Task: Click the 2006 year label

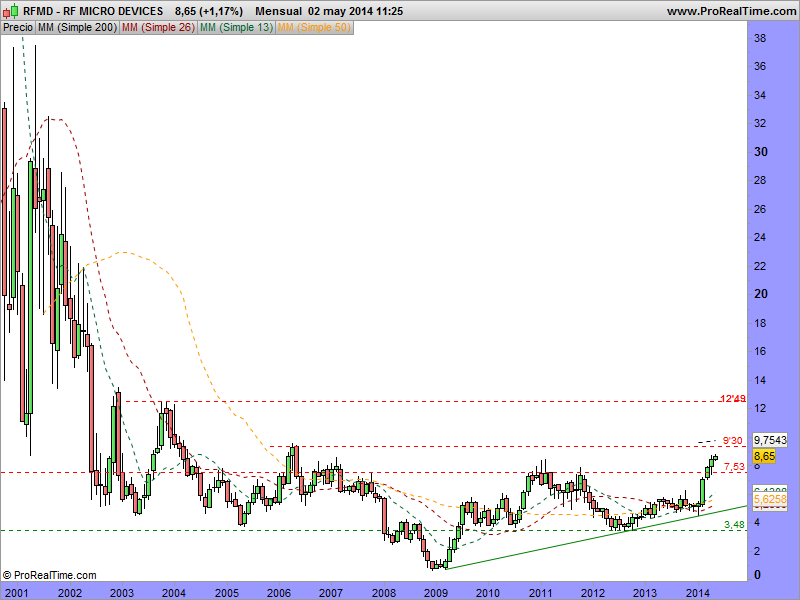Action: point(279,593)
